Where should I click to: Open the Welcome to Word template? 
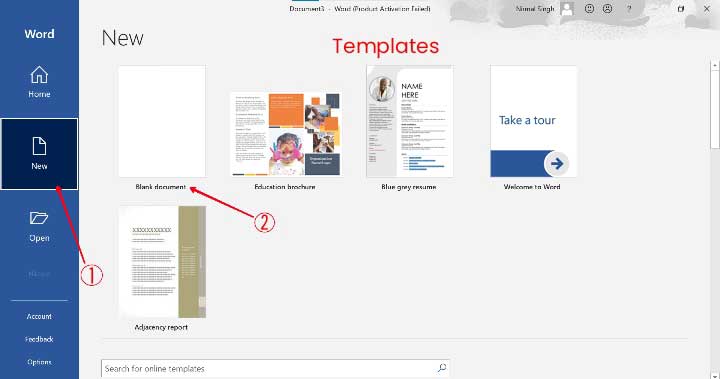click(533, 121)
